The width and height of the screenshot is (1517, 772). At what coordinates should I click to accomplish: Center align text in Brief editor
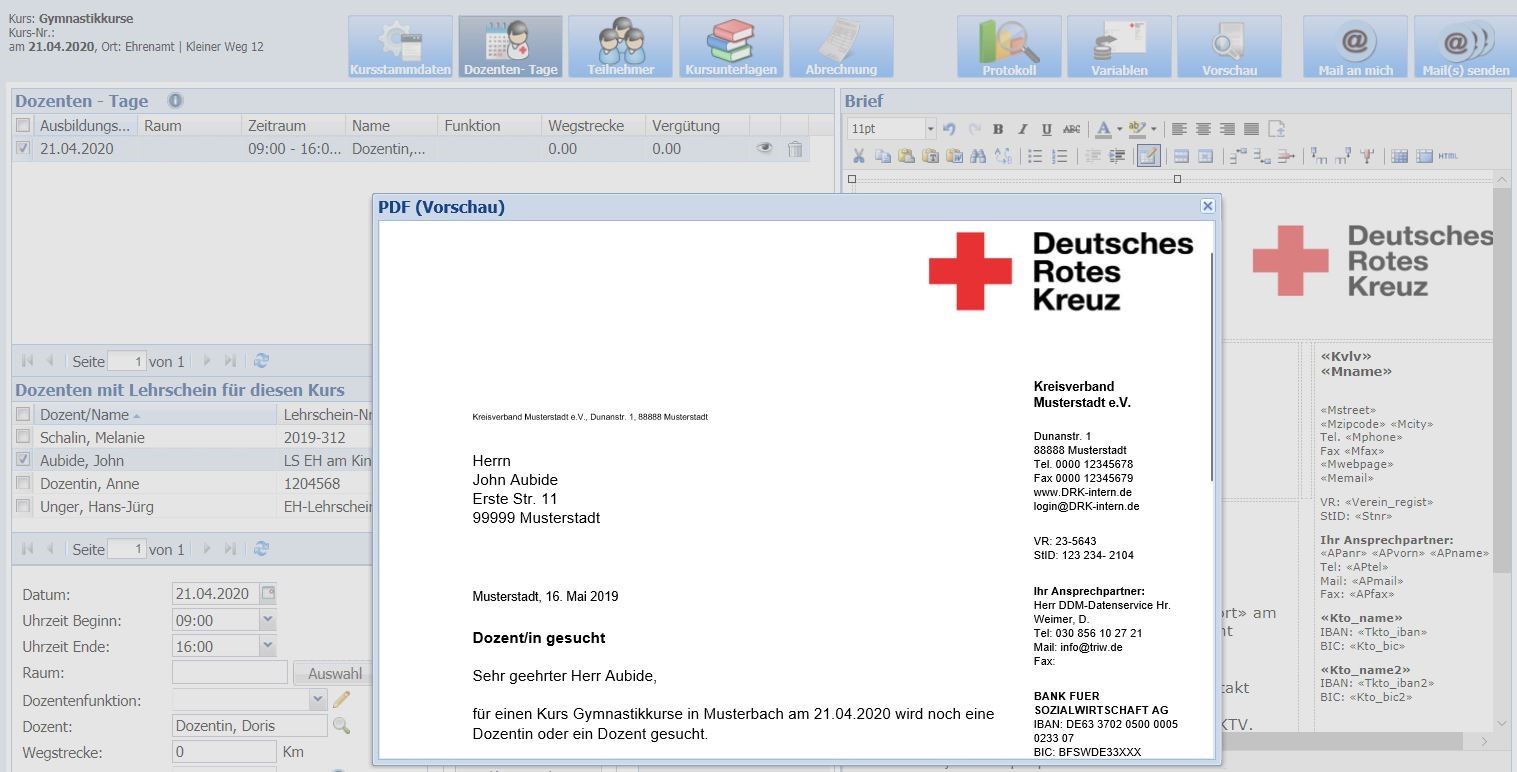tap(1203, 129)
